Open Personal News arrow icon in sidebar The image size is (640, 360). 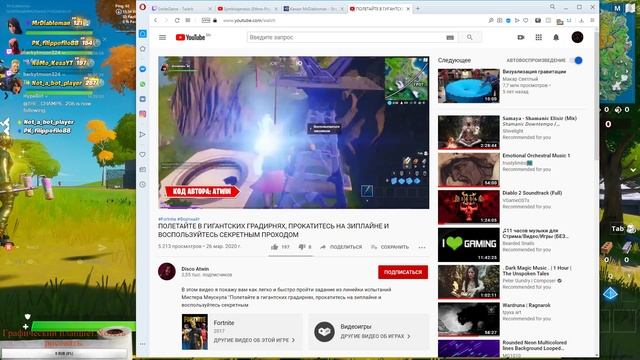(x=142, y=134)
